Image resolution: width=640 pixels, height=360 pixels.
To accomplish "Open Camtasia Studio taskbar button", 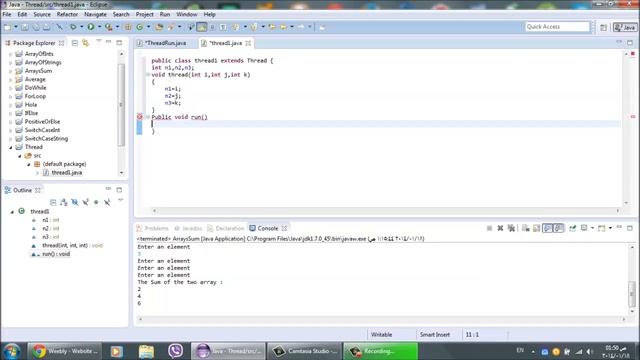I will 304,351.
